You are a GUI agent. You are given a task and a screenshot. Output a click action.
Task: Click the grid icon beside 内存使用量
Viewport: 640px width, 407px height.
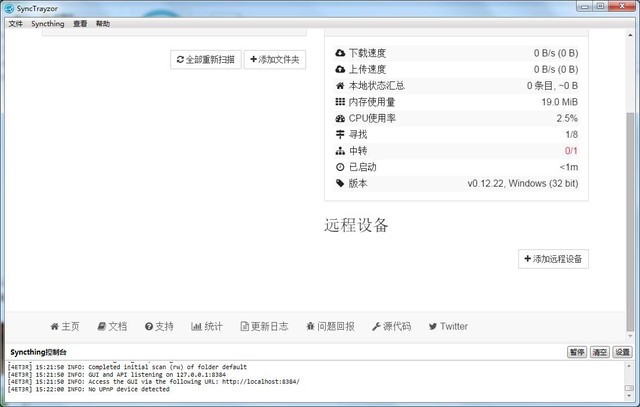(340, 102)
